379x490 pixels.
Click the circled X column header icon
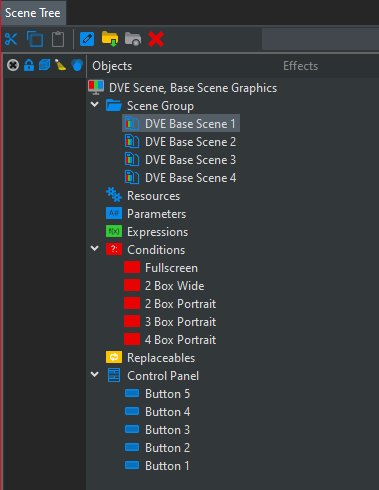click(13, 65)
